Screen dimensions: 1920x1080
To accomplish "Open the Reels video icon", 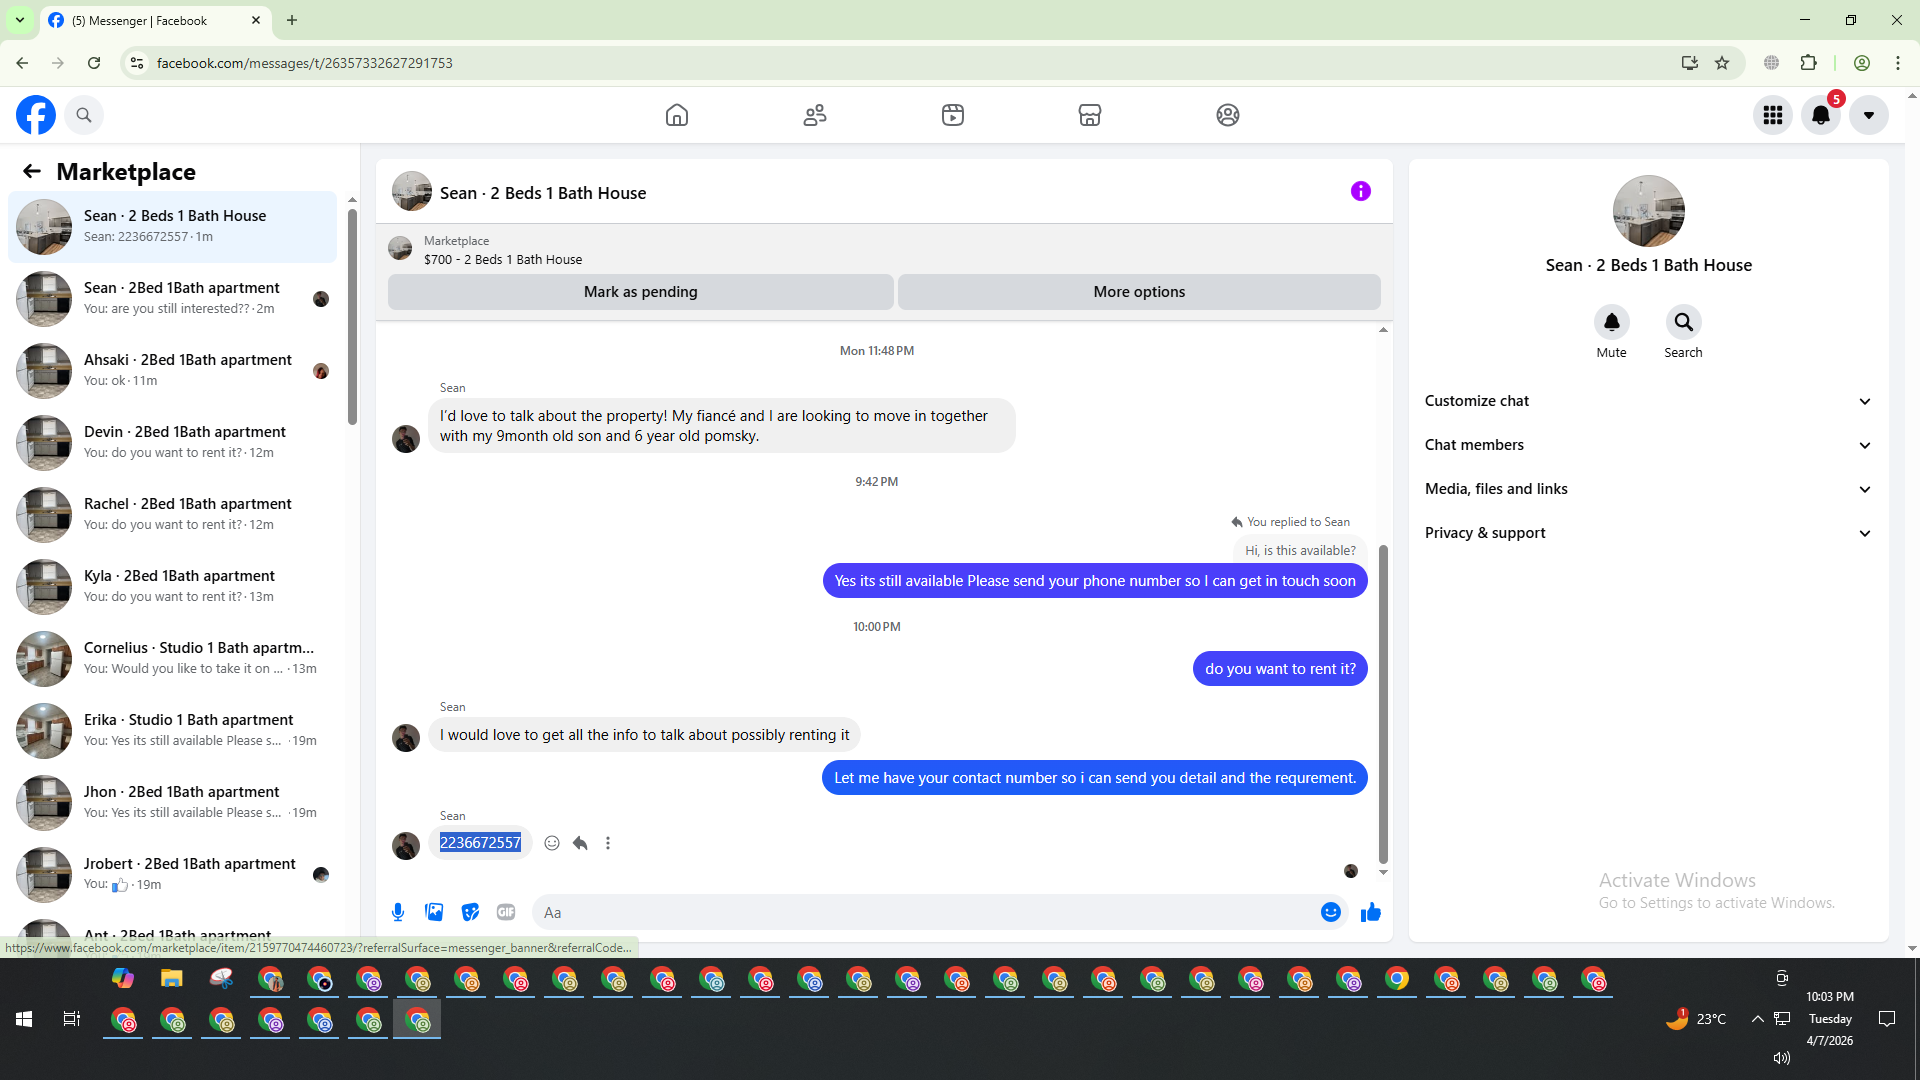I will point(953,115).
